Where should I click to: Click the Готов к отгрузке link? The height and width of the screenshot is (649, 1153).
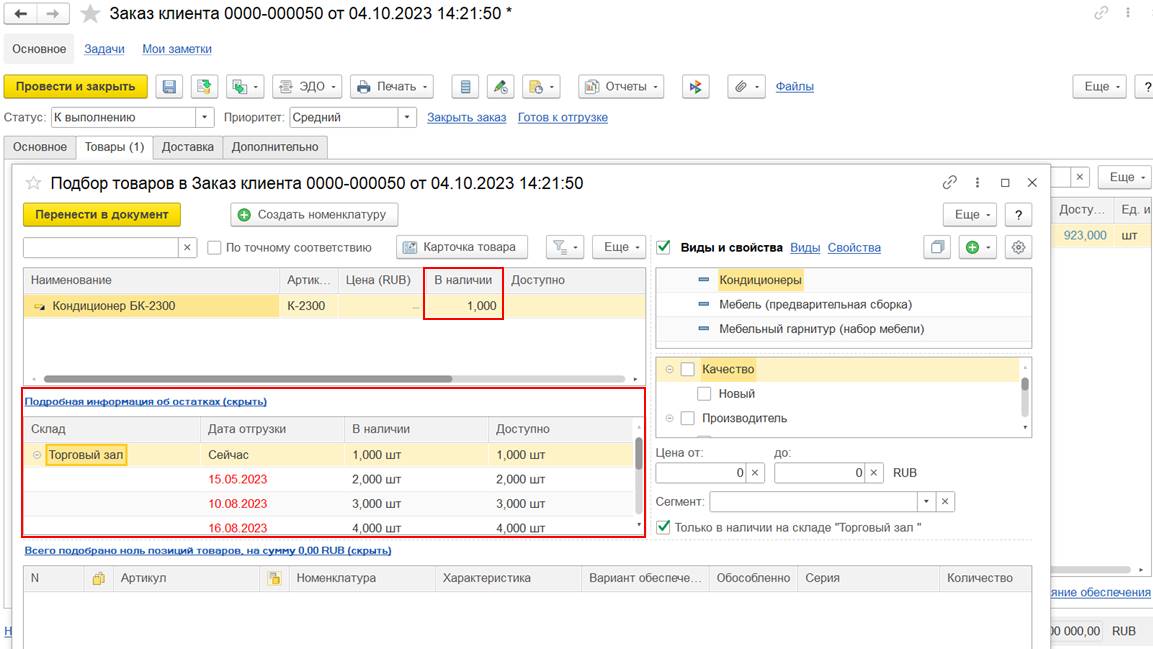562,117
